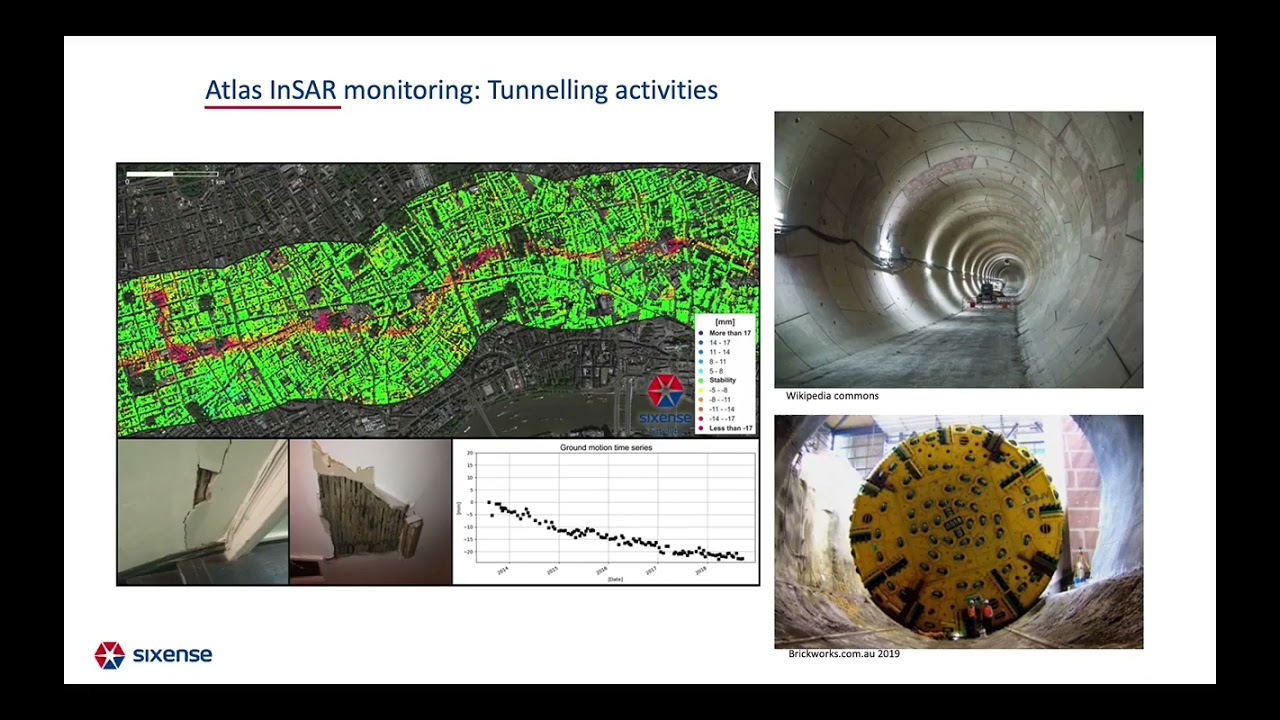Screen dimensions: 1280x720
Task: Click the Sixense logo in the slide footer
Action: (153, 655)
